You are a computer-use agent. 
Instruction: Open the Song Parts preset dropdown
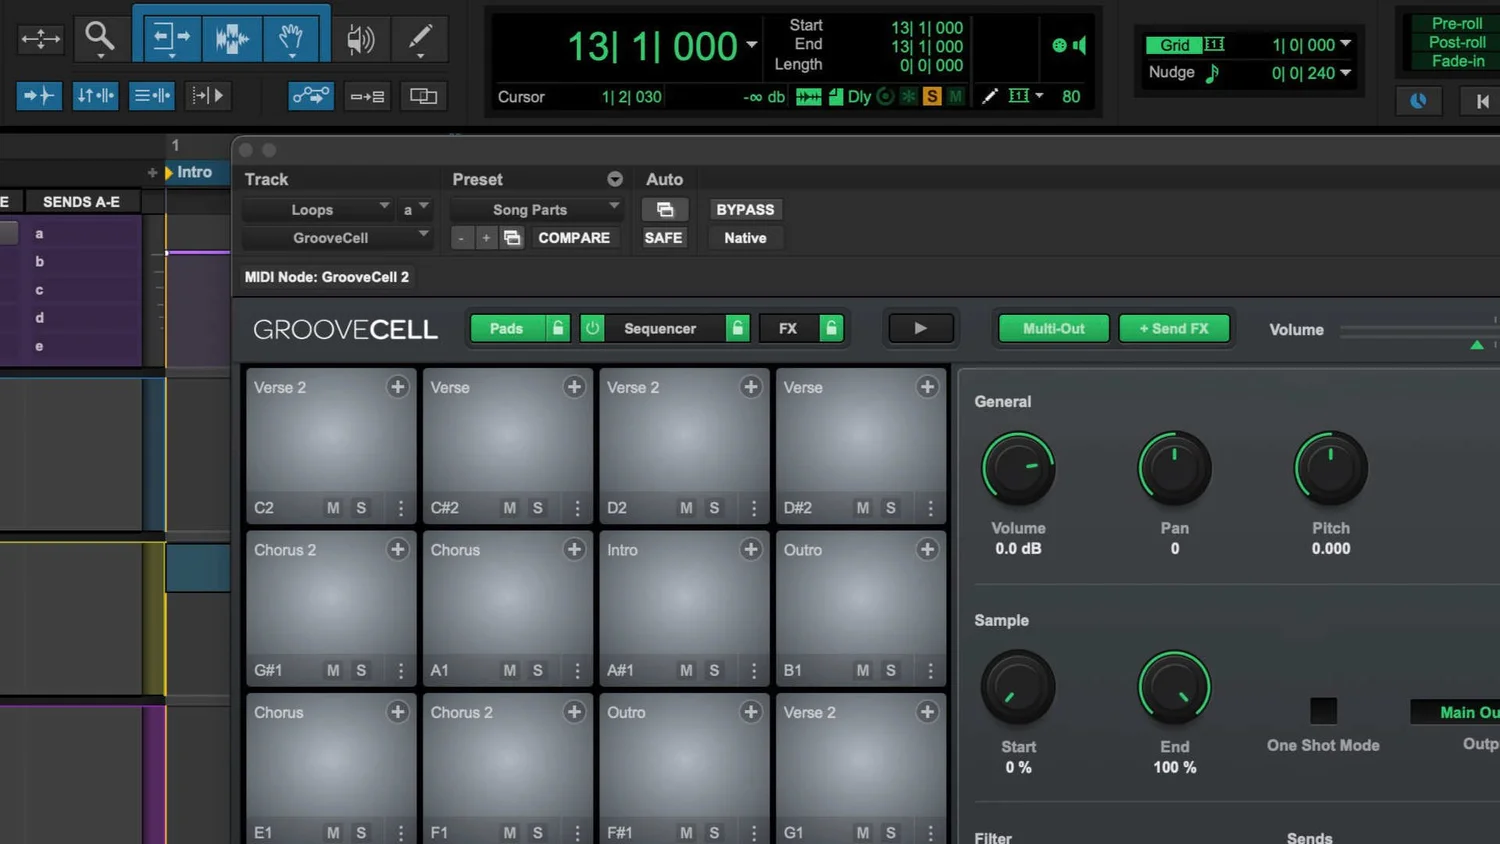click(x=536, y=209)
